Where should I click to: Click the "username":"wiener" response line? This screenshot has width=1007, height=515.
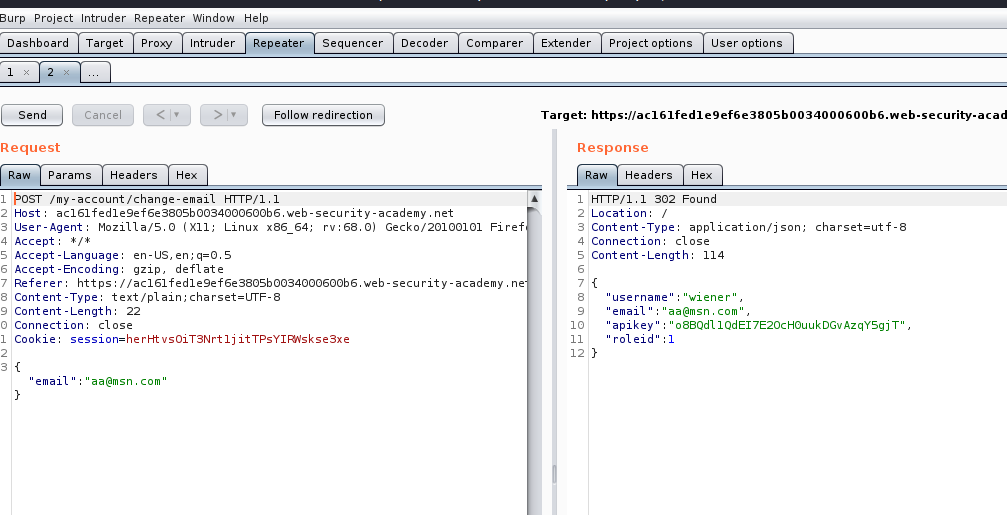674,297
